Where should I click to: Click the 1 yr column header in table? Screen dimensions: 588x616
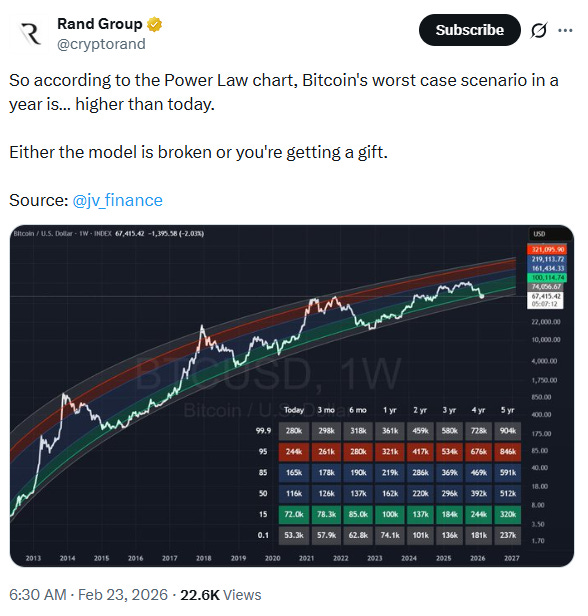point(390,410)
